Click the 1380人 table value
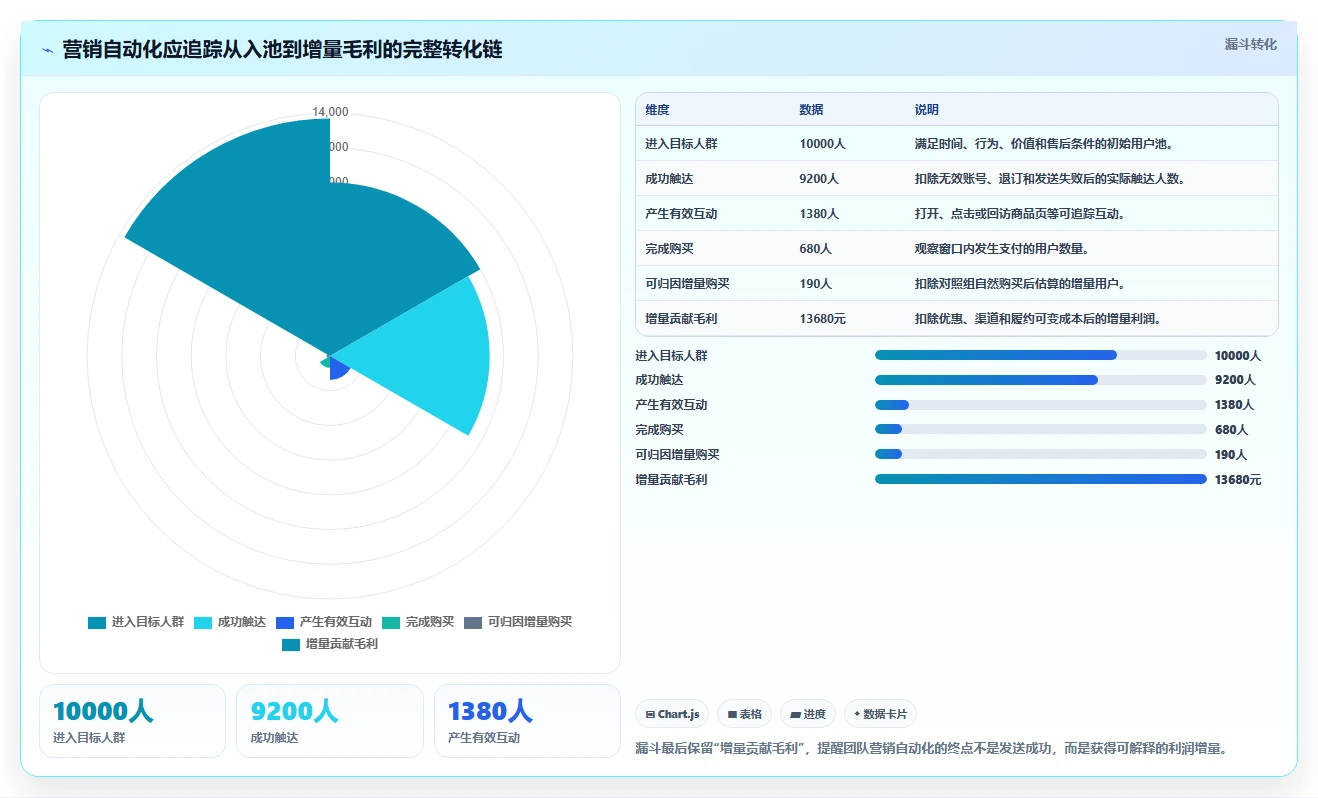 click(819, 214)
